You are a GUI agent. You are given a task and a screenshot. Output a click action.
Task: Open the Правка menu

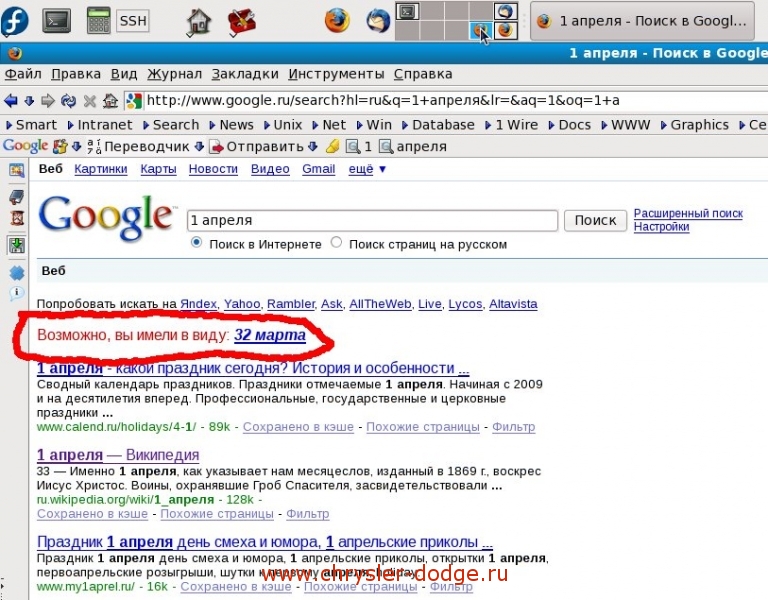[76, 74]
